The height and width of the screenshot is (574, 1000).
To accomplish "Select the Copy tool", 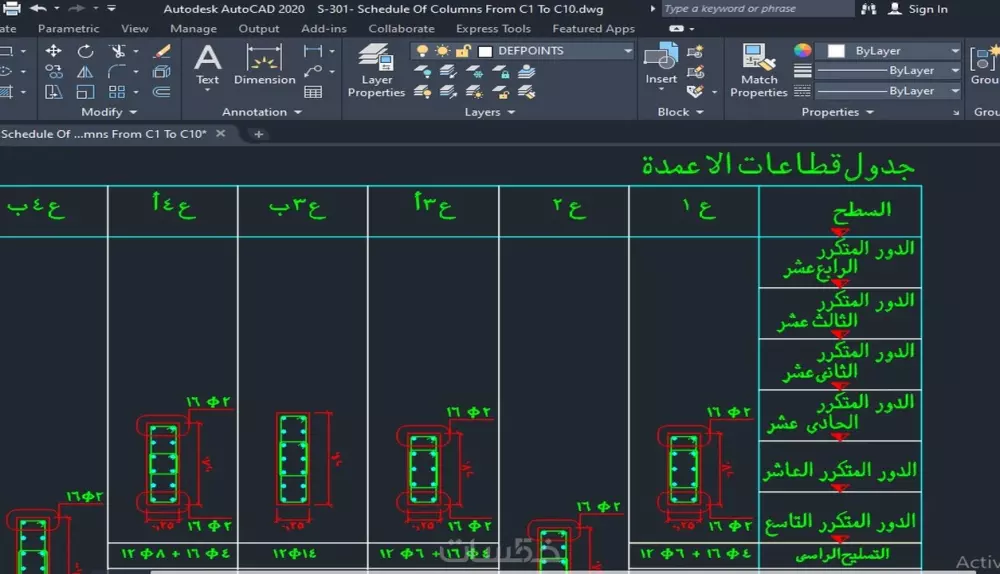I will point(54,71).
